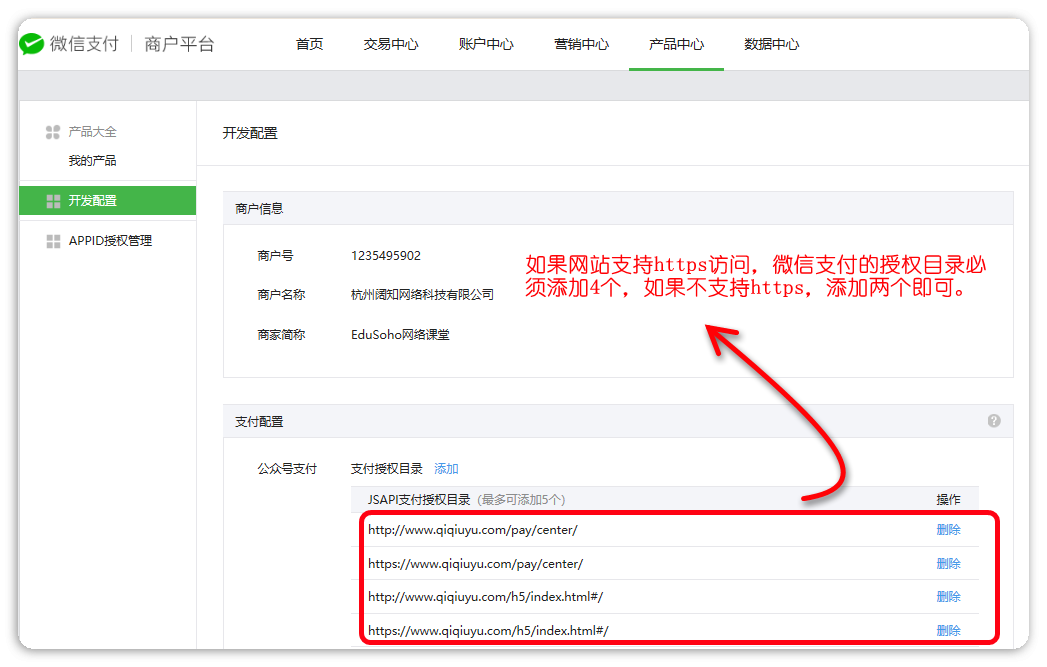Select the 产品中心 tab
1047x667 pixels.
[x=676, y=44]
